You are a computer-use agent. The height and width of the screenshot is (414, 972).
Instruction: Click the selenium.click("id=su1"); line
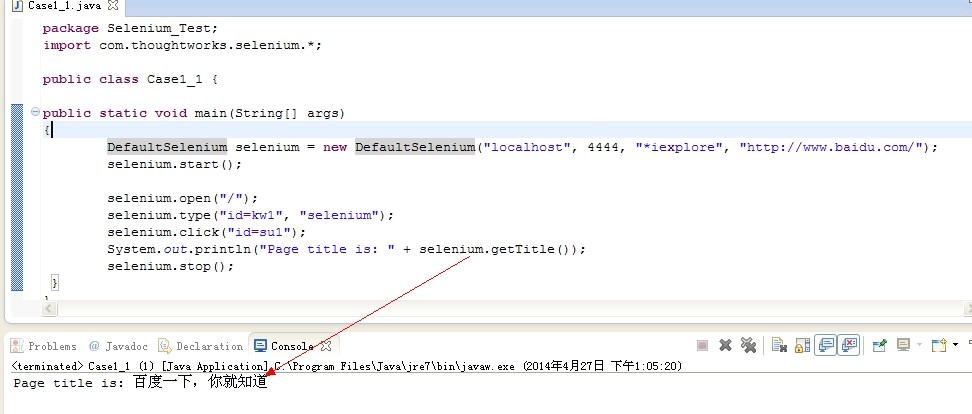[207, 232]
